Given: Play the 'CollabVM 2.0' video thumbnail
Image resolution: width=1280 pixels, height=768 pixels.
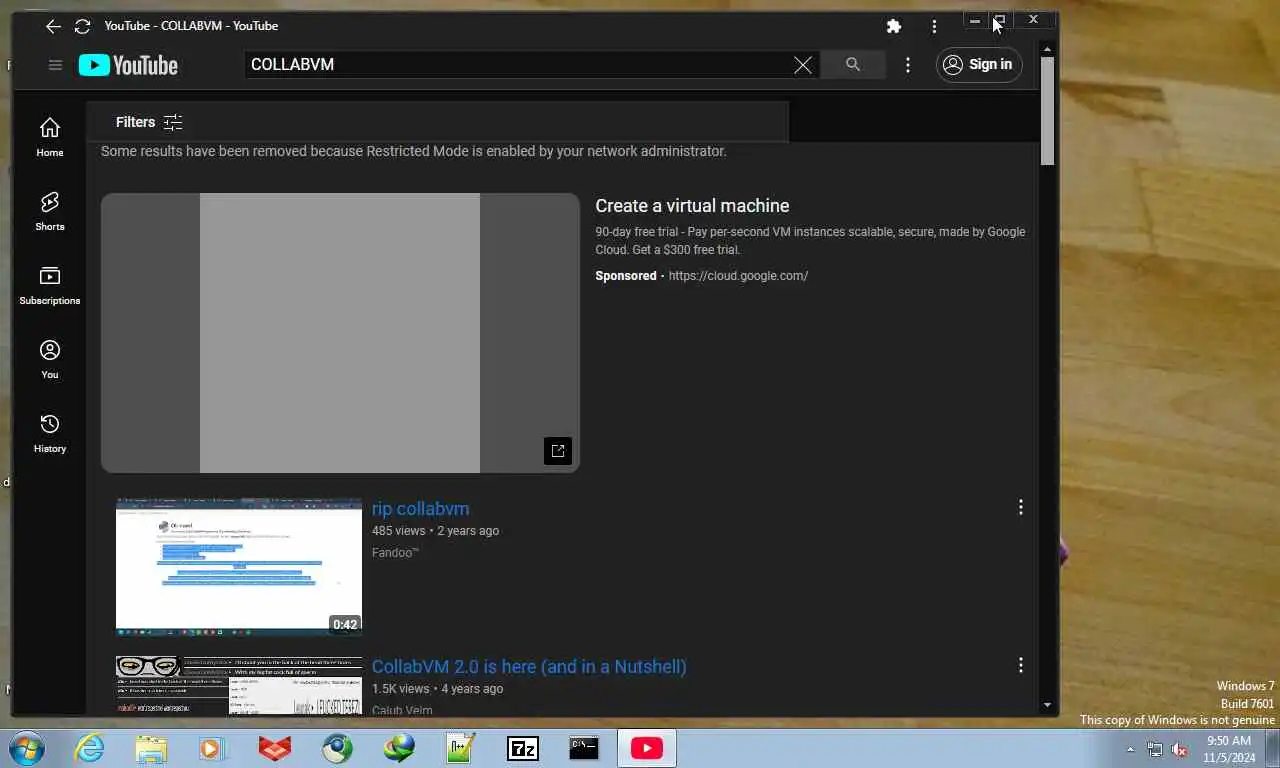Looking at the screenshot, I should pyautogui.click(x=239, y=685).
